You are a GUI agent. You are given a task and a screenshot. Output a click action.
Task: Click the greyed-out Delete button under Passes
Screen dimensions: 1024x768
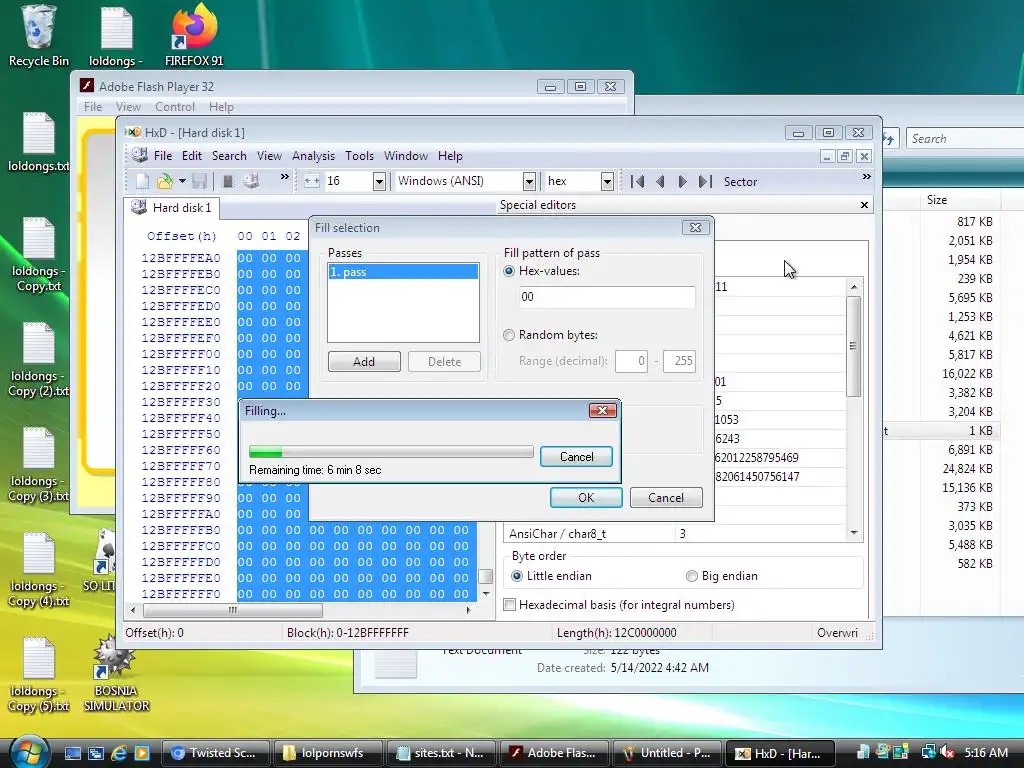444,362
